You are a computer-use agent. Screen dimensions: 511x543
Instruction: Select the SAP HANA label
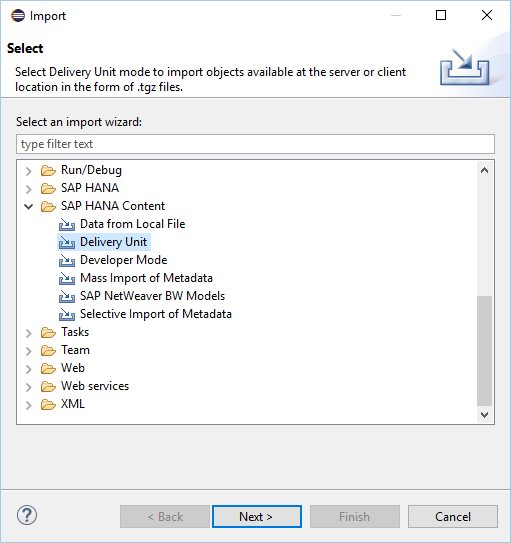tap(90, 188)
